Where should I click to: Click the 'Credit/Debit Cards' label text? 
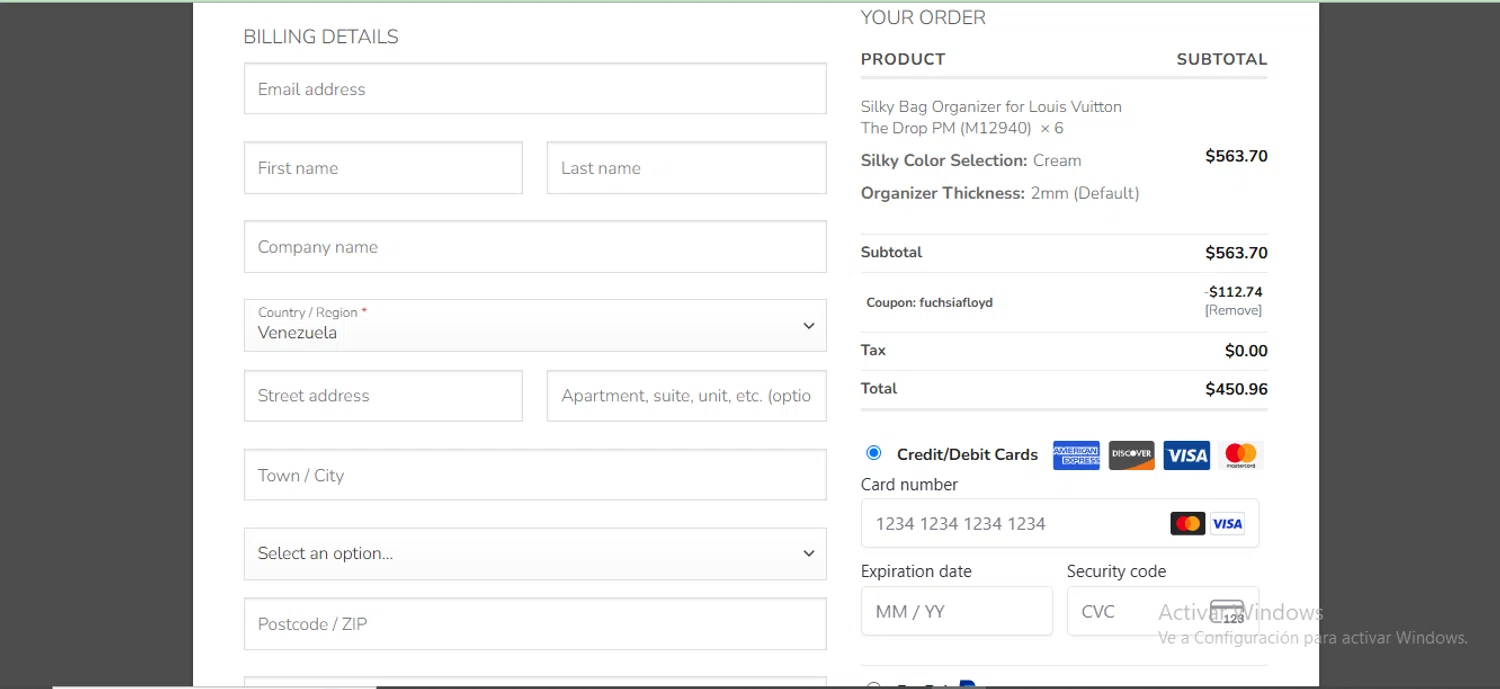[x=967, y=454]
